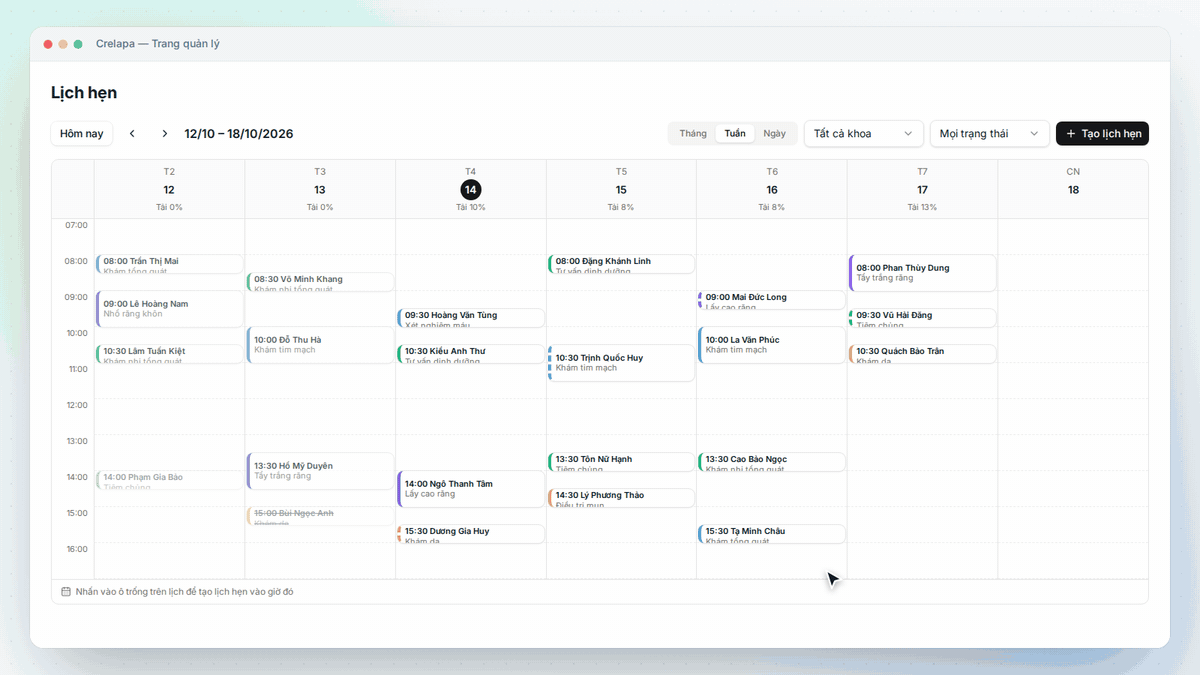Select the day 14 header
The image size is (1200, 675).
coord(471,190)
